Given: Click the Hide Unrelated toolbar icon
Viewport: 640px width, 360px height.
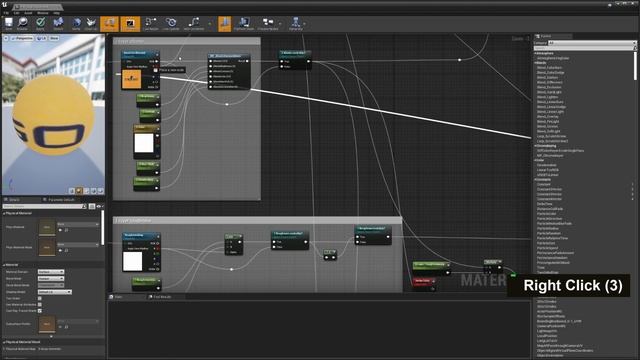Looking at the screenshot, I should point(194,23).
